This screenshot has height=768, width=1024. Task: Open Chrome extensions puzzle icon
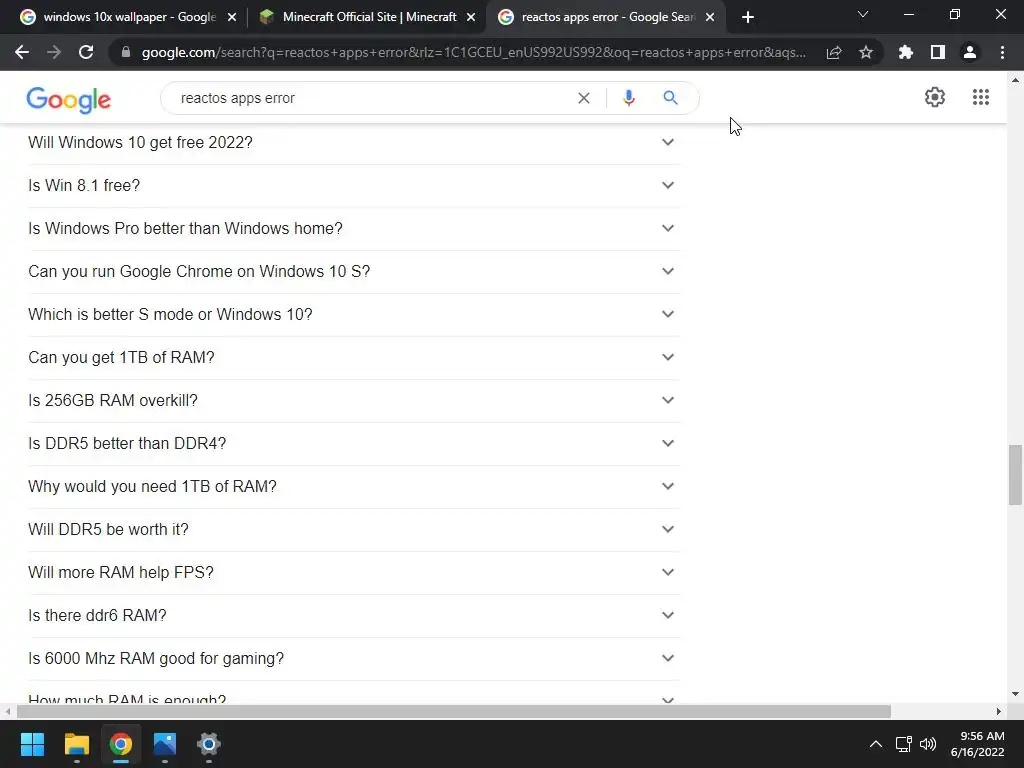(906, 52)
